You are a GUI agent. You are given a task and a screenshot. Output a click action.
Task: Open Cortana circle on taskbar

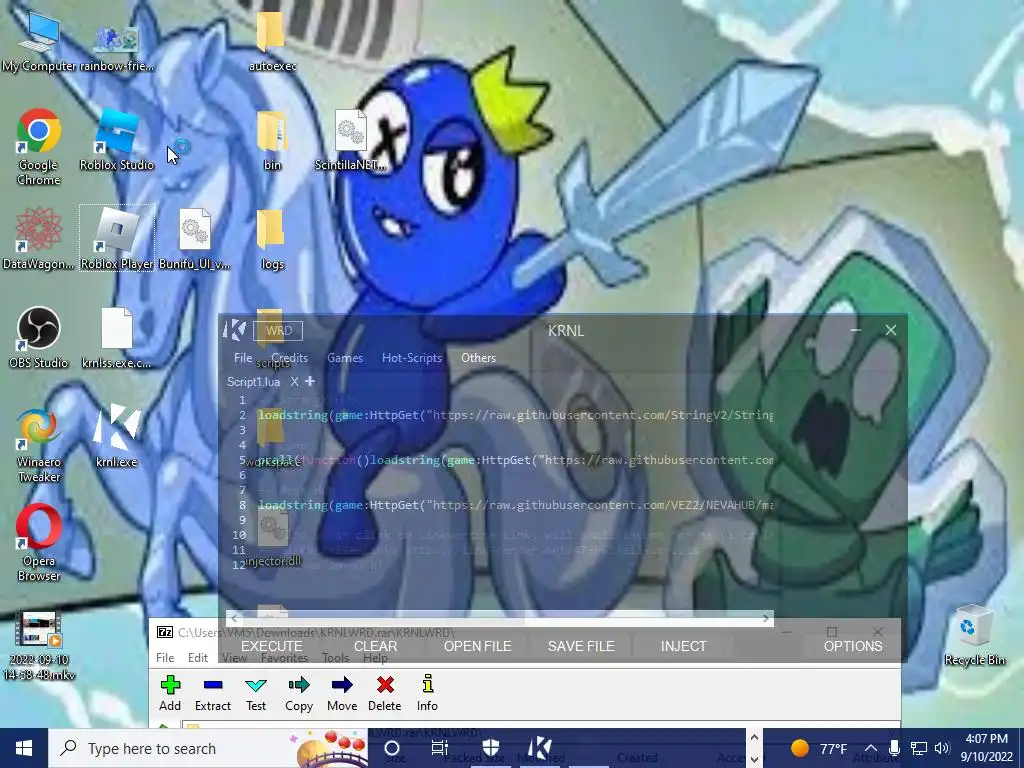point(392,748)
